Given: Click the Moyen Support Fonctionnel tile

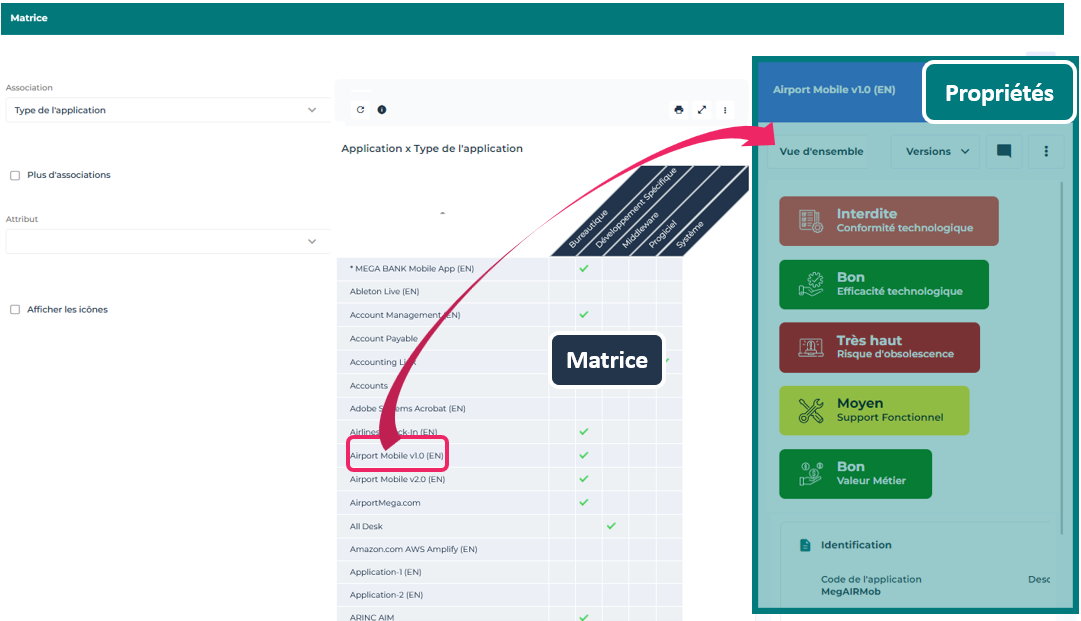Looking at the screenshot, I should 874,410.
